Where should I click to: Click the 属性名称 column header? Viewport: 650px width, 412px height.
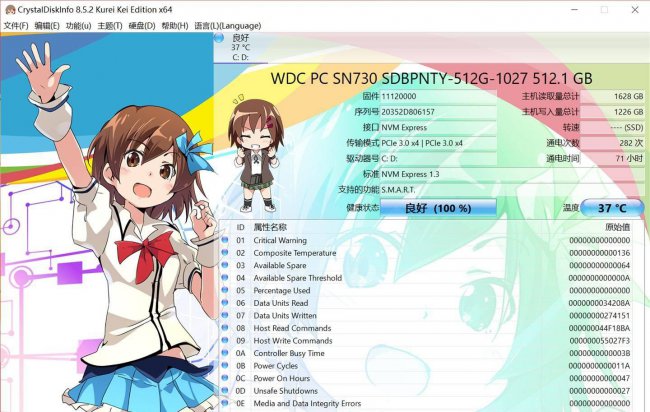click(x=270, y=227)
